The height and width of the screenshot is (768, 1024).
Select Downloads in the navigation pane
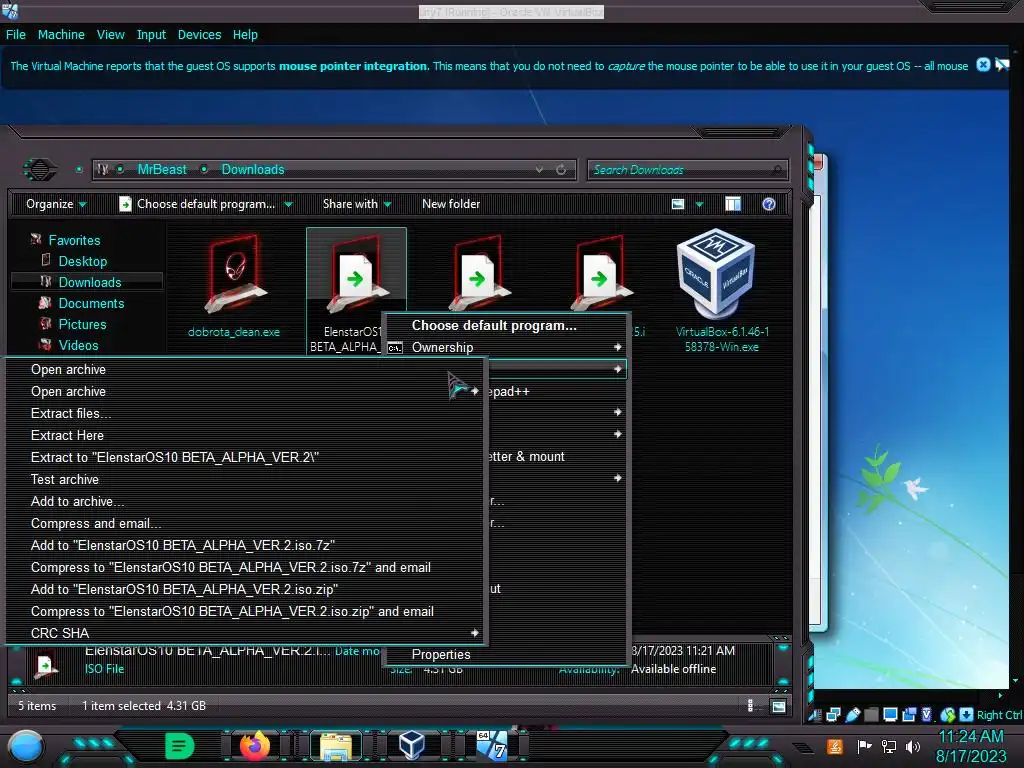89,282
